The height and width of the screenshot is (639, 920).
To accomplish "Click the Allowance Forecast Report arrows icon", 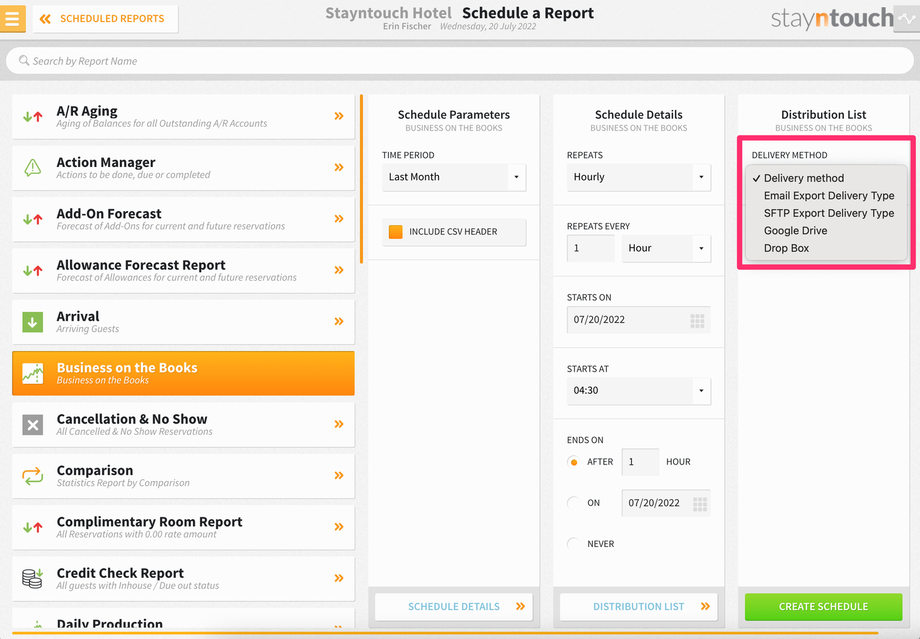I will [x=33, y=271].
